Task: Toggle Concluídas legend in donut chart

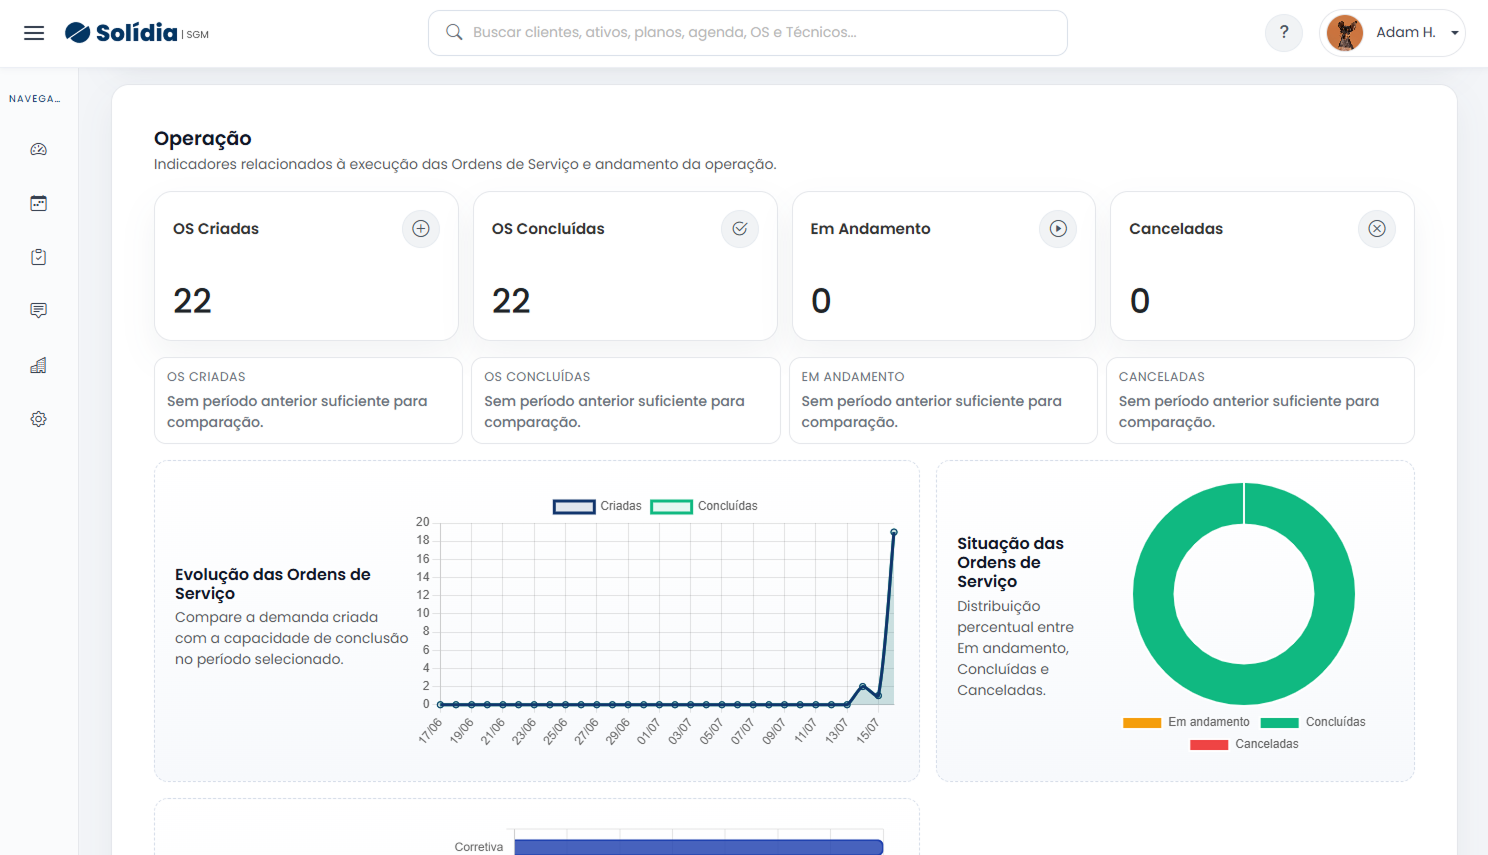Action: pos(1313,722)
